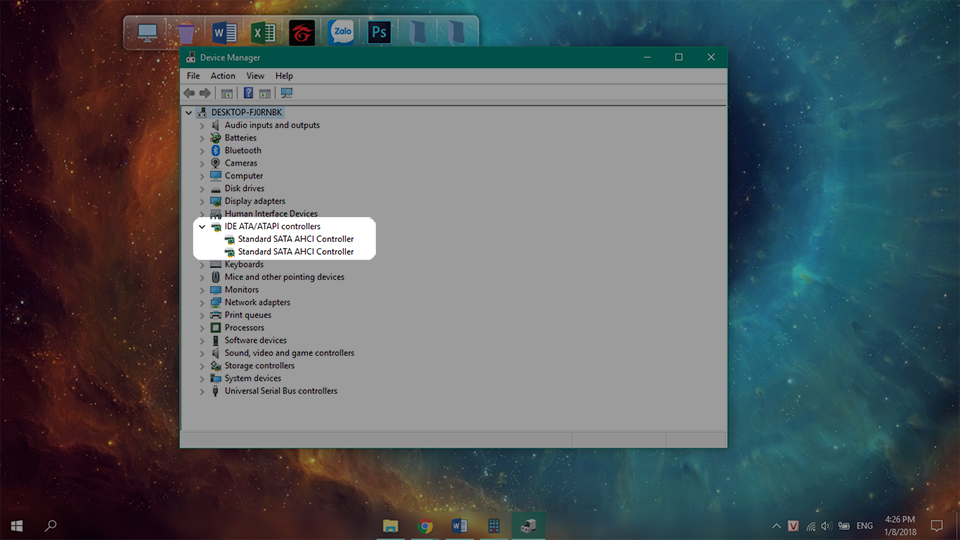Viewport: 960px width, 540px height.
Task: Switch to Word in the taskbar
Action: pyautogui.click(x=459, y=526)
